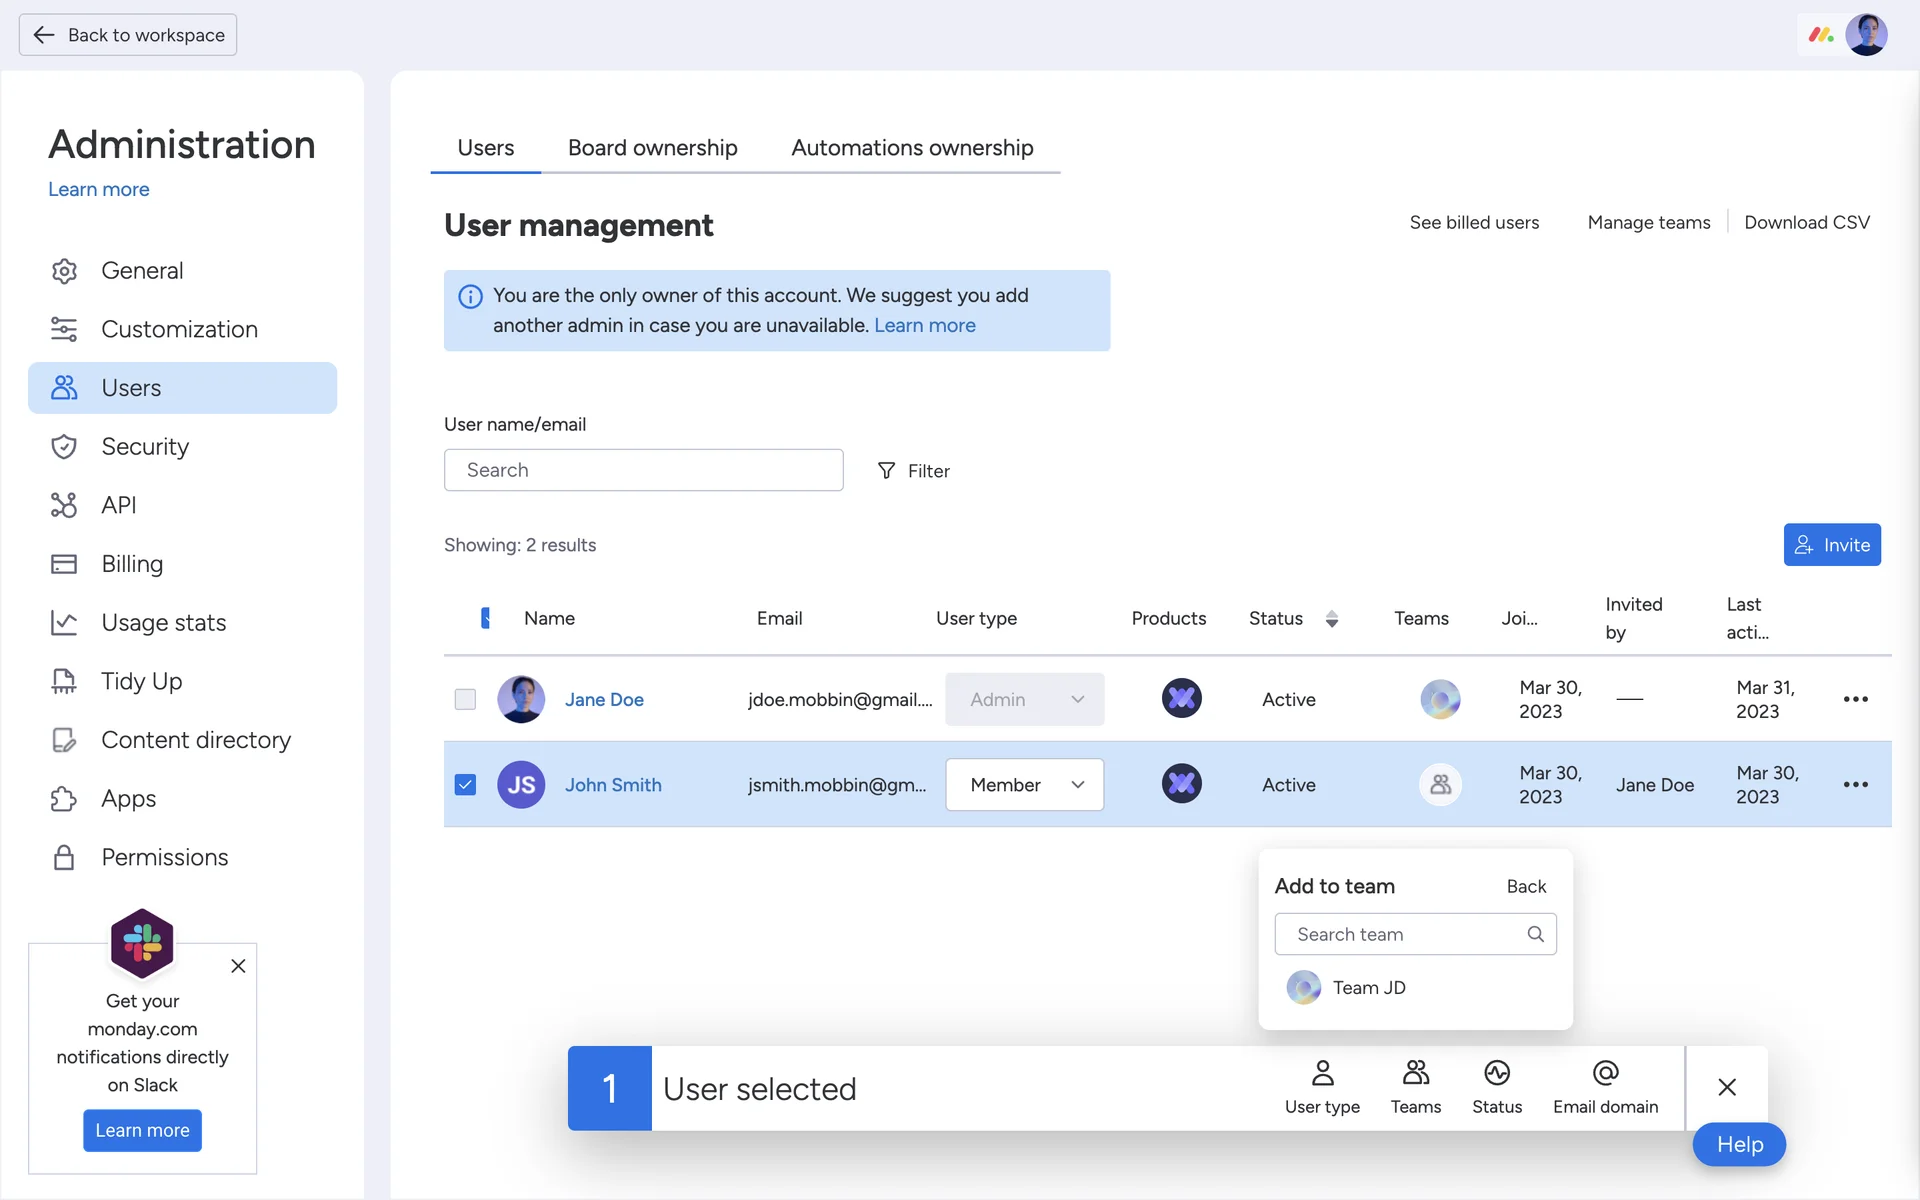
Task: Uncheck John Smith's row checkbox
Action: pos(465,785)
